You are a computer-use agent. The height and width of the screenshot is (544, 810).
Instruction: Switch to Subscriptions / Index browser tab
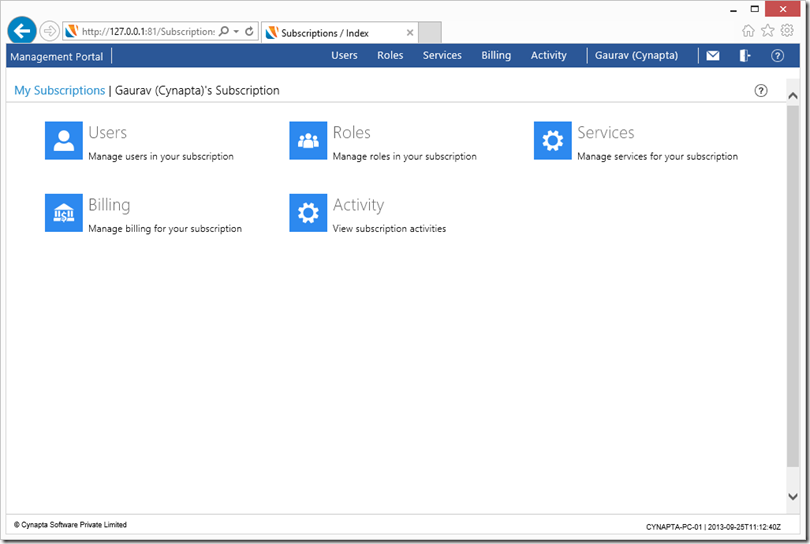pos(339,33)
